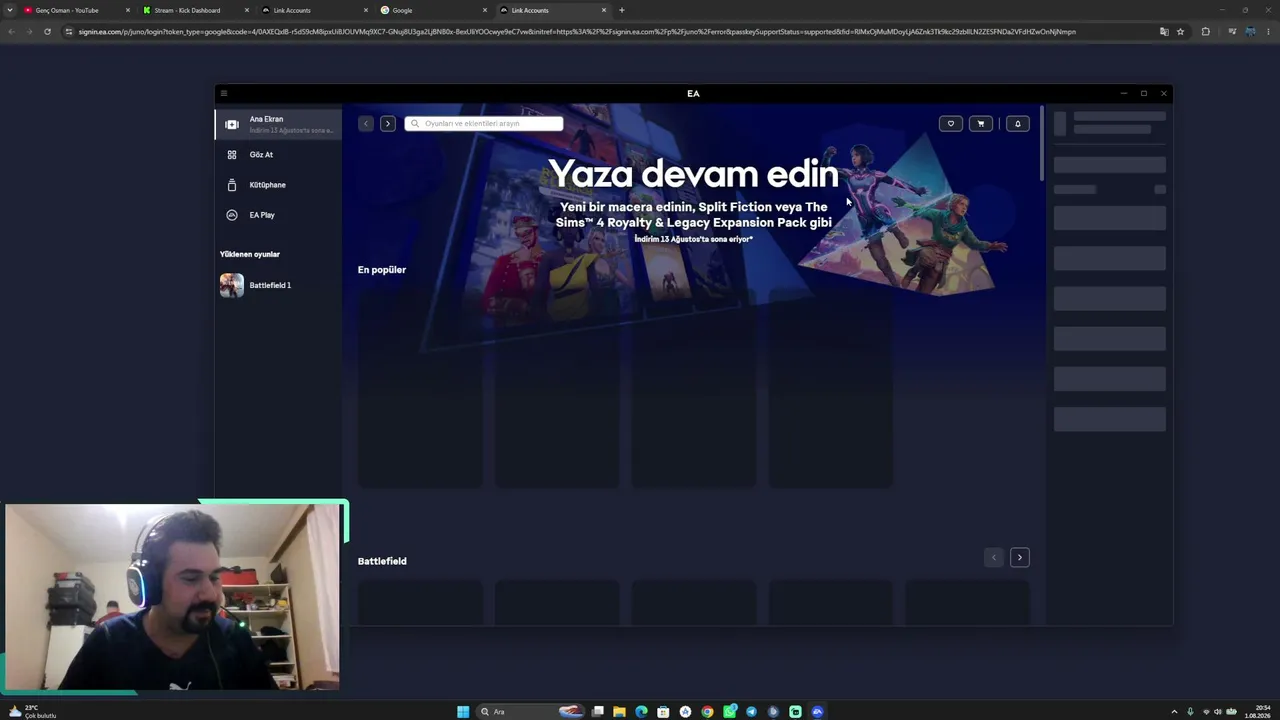The width and height of the screenshot is (1280, 720).
Task: Close the Google browser tab
Action: [x=485, y=10]
